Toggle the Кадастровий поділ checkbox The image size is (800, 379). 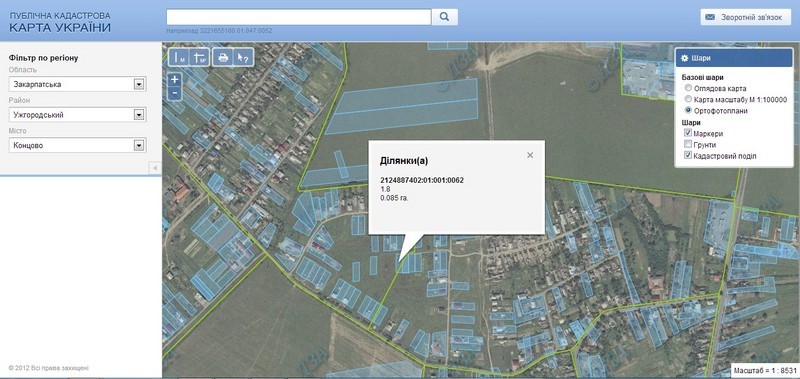pos(688,156)
